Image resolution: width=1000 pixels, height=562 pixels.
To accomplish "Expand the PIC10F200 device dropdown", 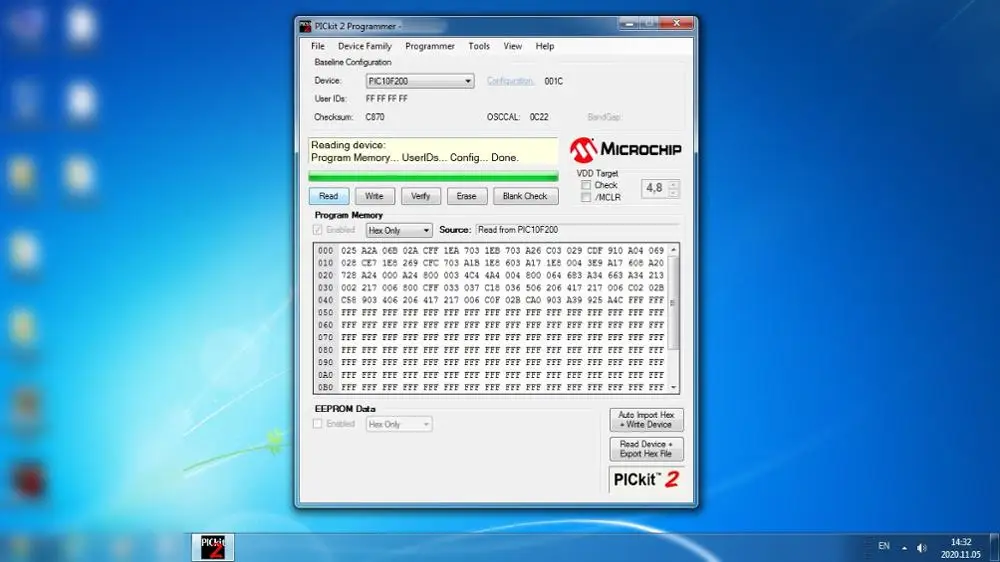I will coord(467,81).
